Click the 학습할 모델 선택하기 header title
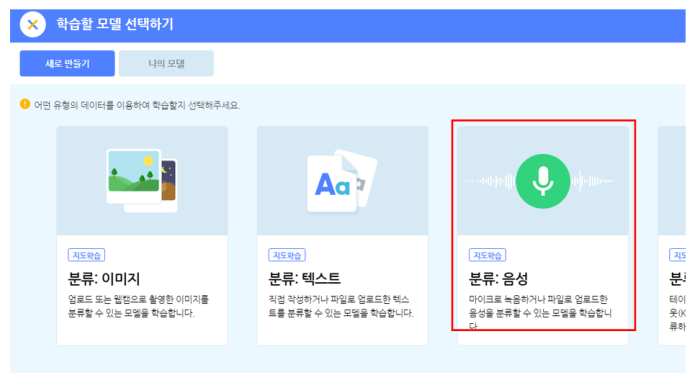Image resolution: width=700 pixels, height=380 pixels. click(115, 24)
